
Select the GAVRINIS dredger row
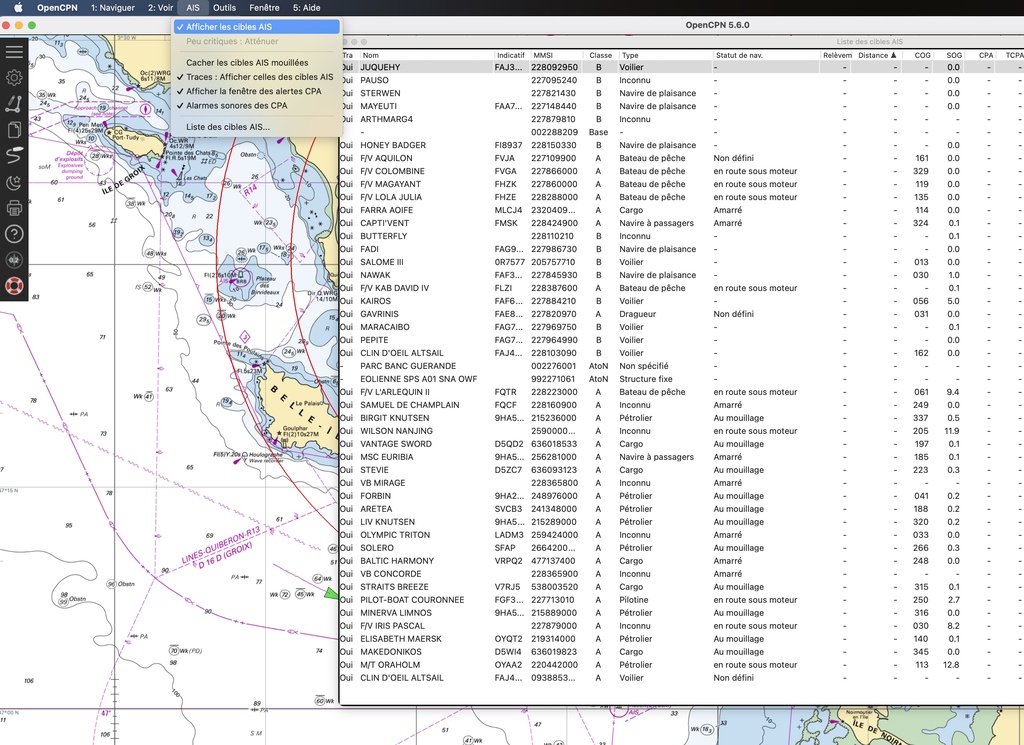682,314
